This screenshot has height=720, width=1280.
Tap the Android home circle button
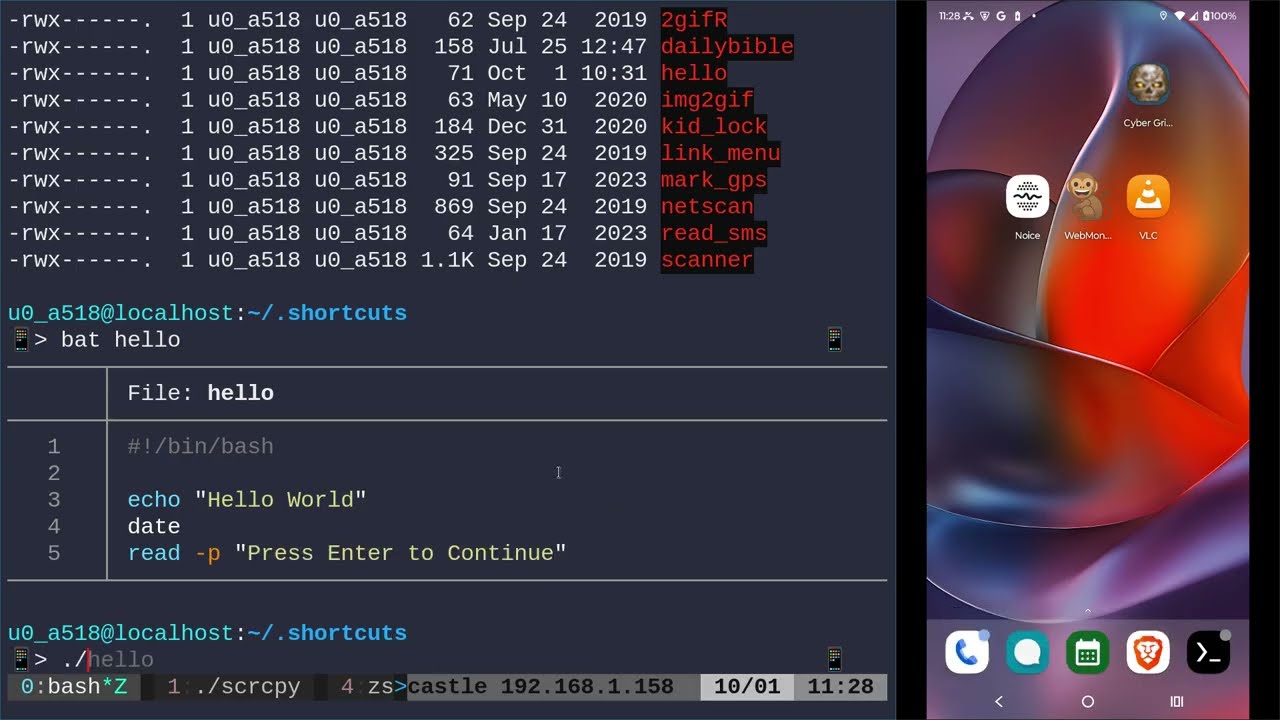click(x=1088, y=702)
